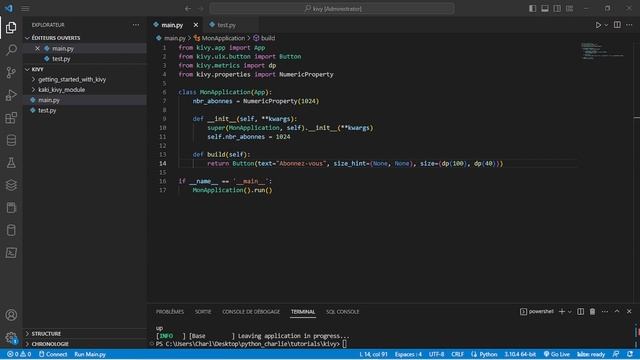Kill the terminal with trash icon
The image size is (640, 360).
click(592, 311)
